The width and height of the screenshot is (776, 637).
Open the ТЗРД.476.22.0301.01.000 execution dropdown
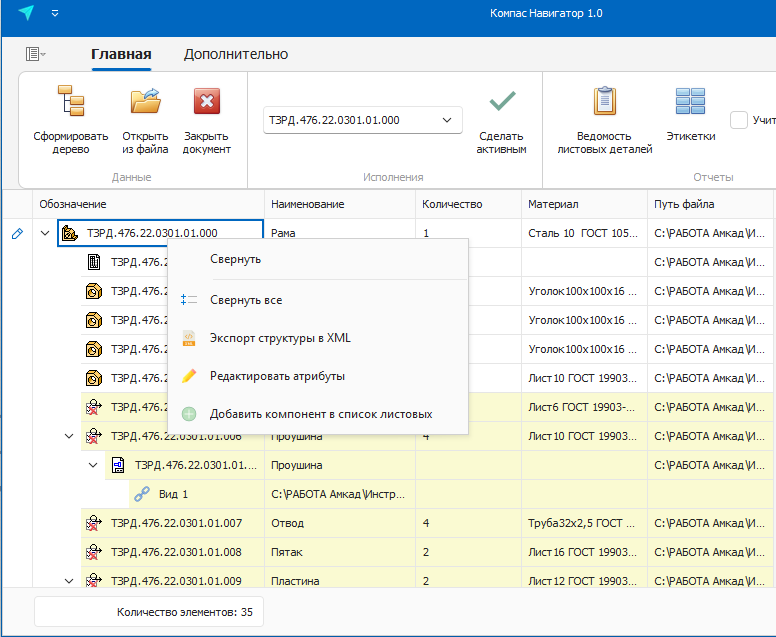coord(446,120)
